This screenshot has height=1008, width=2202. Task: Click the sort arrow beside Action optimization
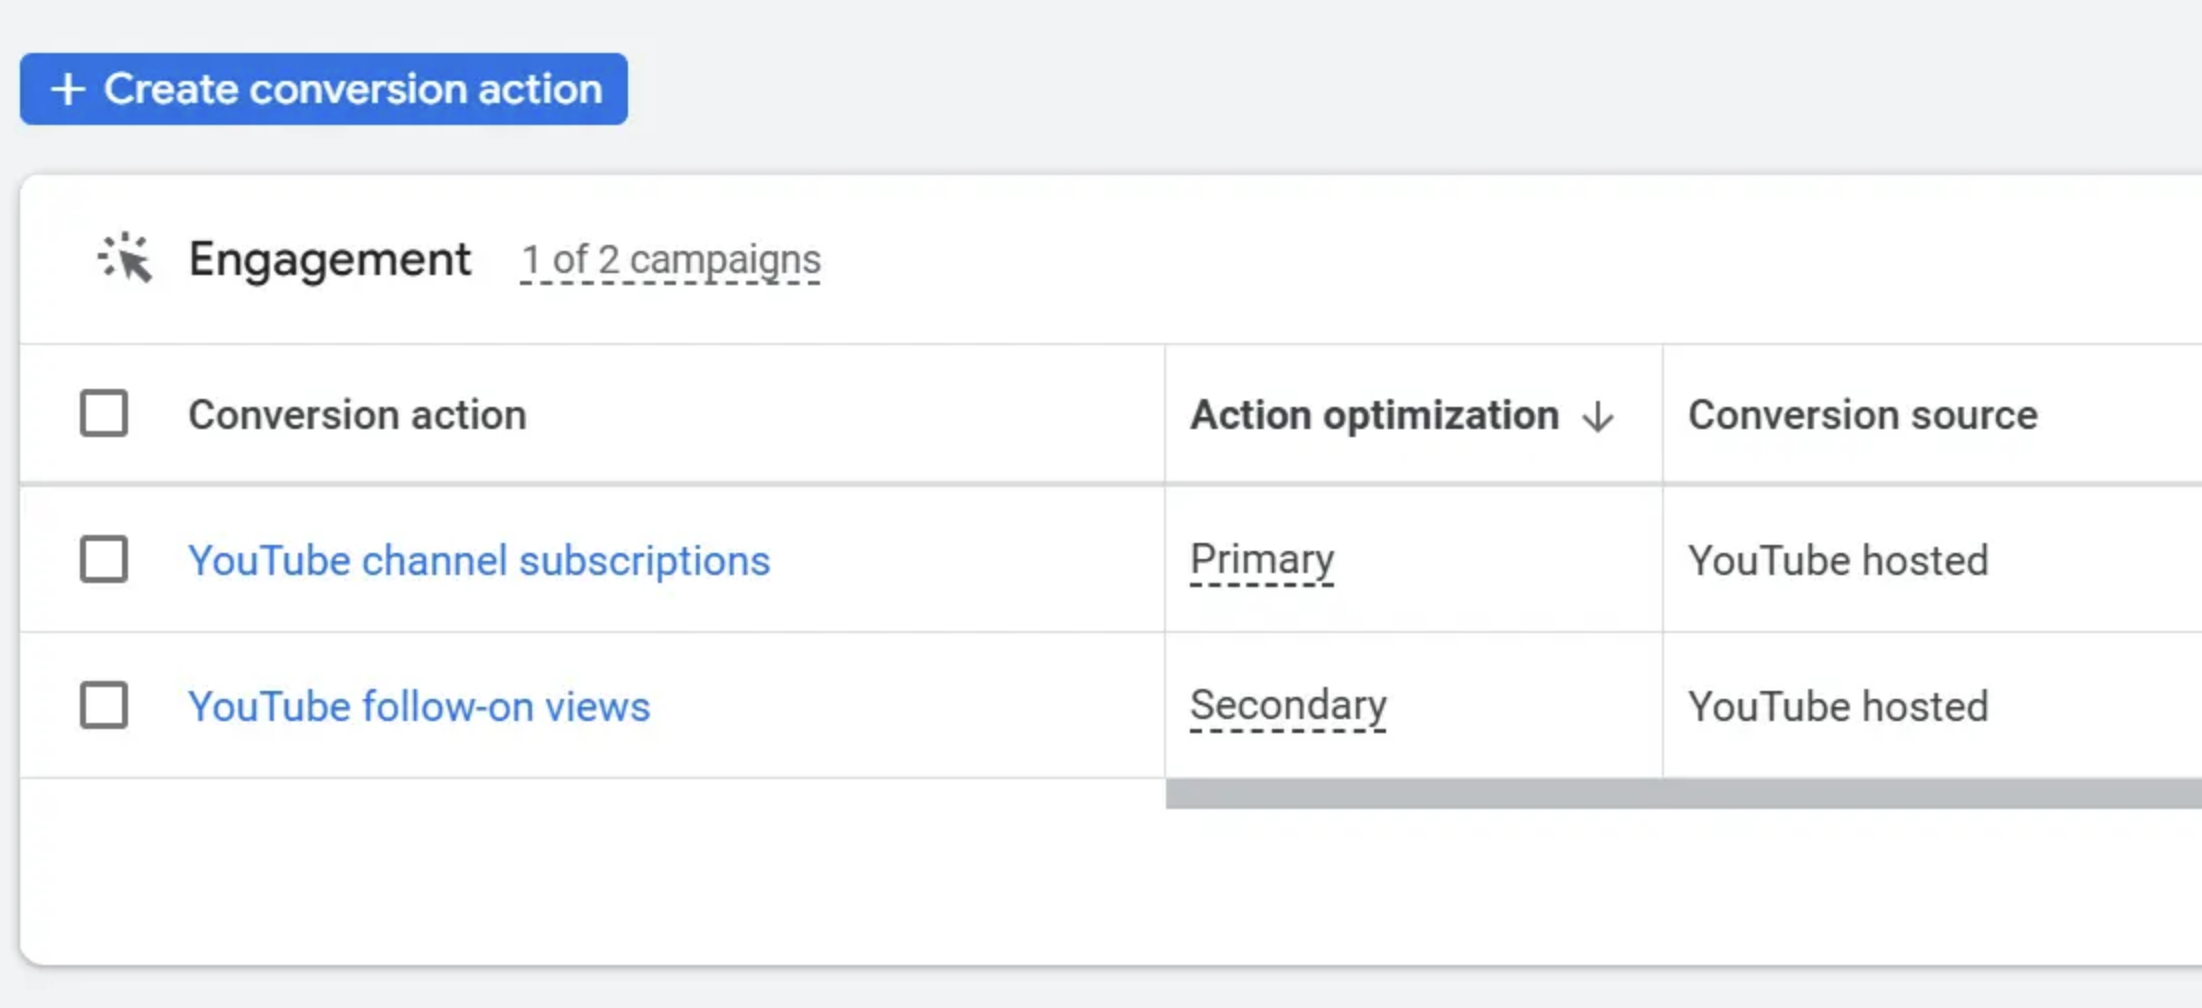tap(1599, 415)
